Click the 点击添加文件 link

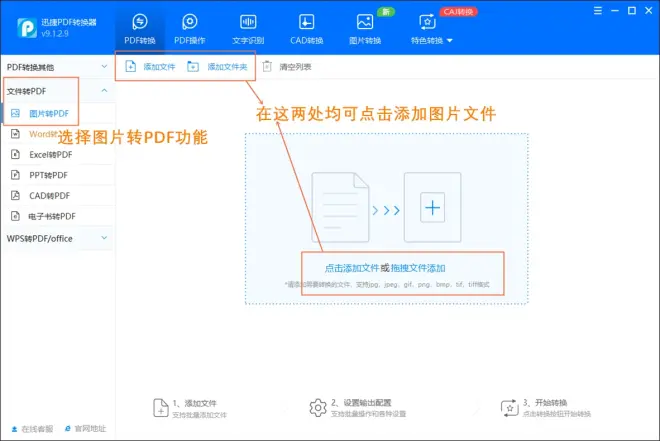352,268
